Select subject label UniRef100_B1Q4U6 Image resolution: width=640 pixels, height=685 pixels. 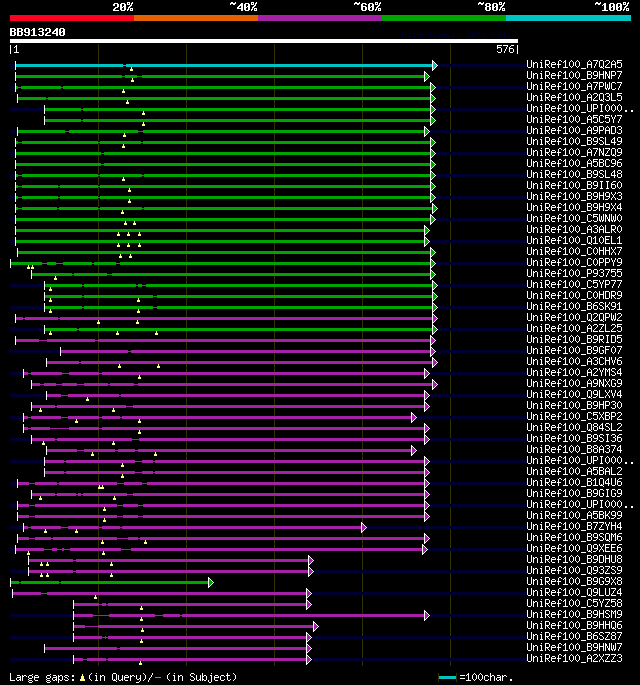click(574, 482)
